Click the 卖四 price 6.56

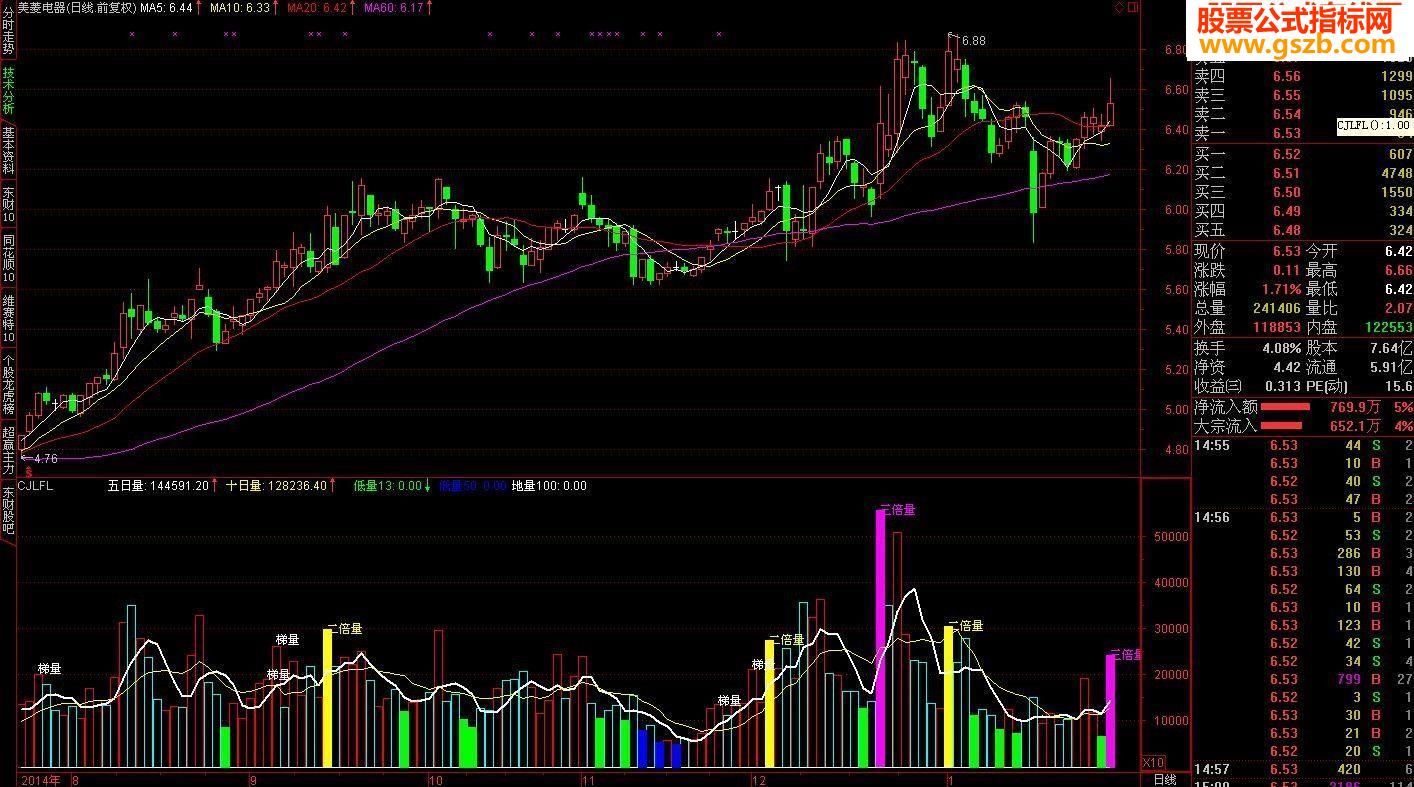point(1286,76)
